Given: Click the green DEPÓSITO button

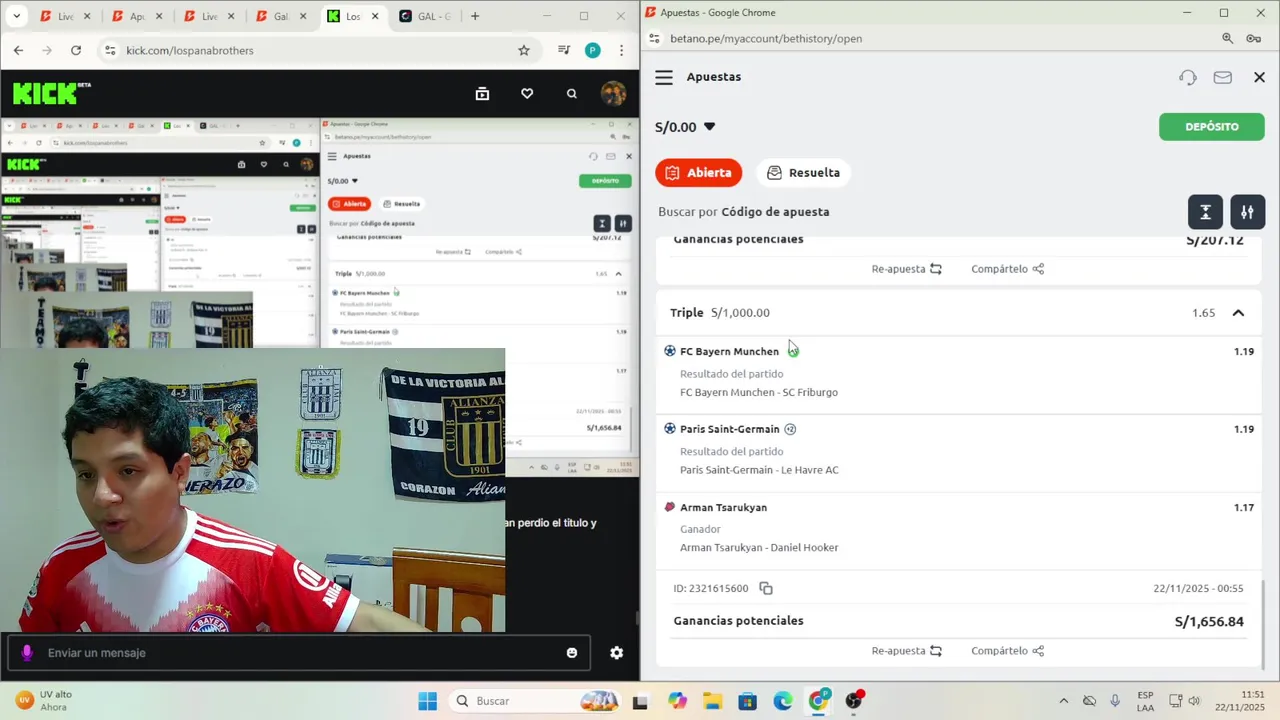Looking at the screenshot, I should coord(1211,127).
